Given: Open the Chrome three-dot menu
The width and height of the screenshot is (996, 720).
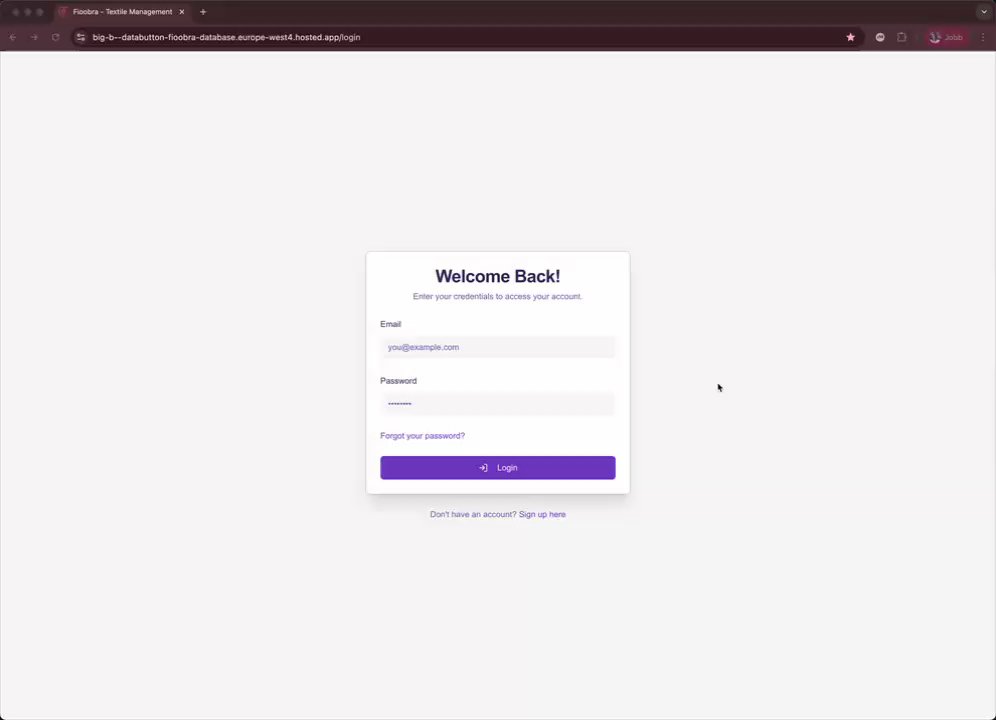Looking at the screenshot, I should point(983,37).
